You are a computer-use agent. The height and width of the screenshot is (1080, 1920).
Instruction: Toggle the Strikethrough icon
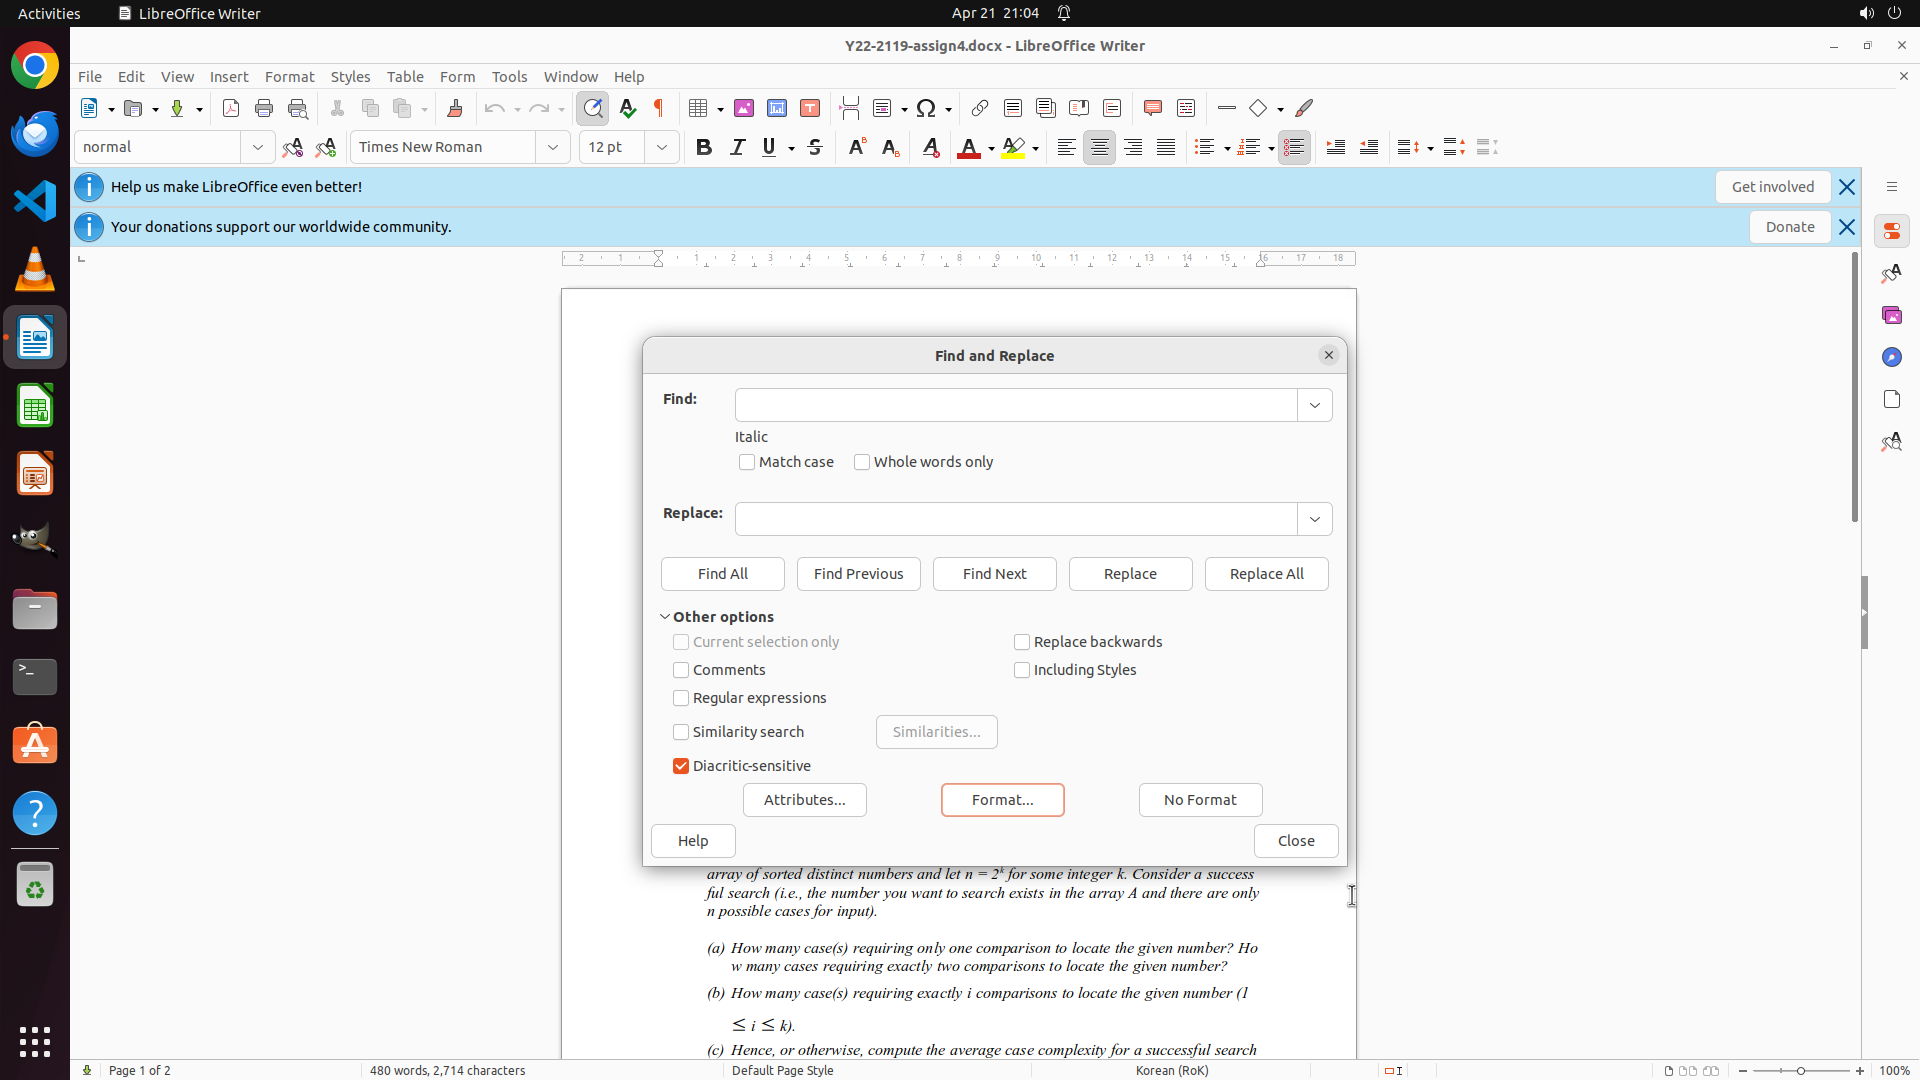coord(815,147)
